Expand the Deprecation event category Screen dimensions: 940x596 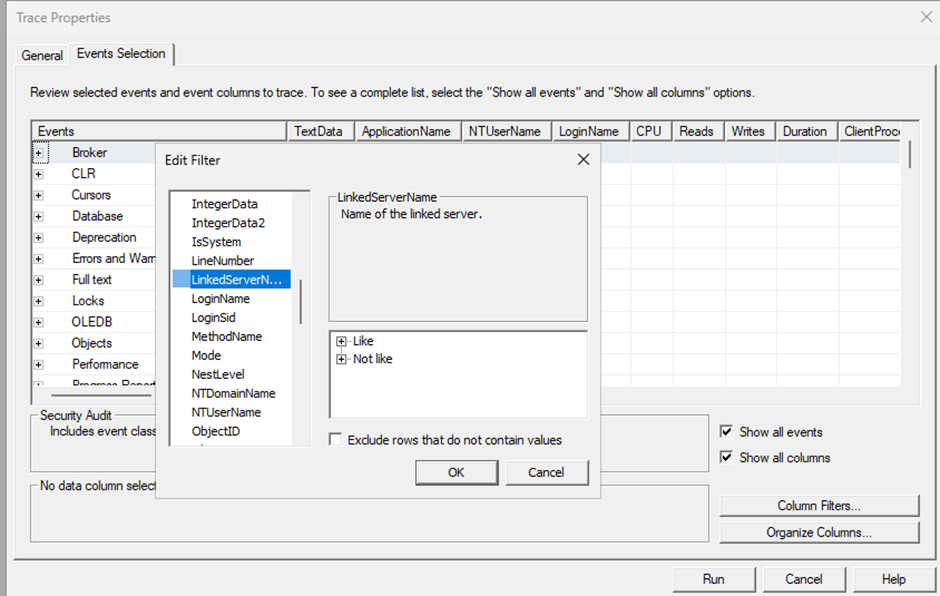(x=38, y=237)
